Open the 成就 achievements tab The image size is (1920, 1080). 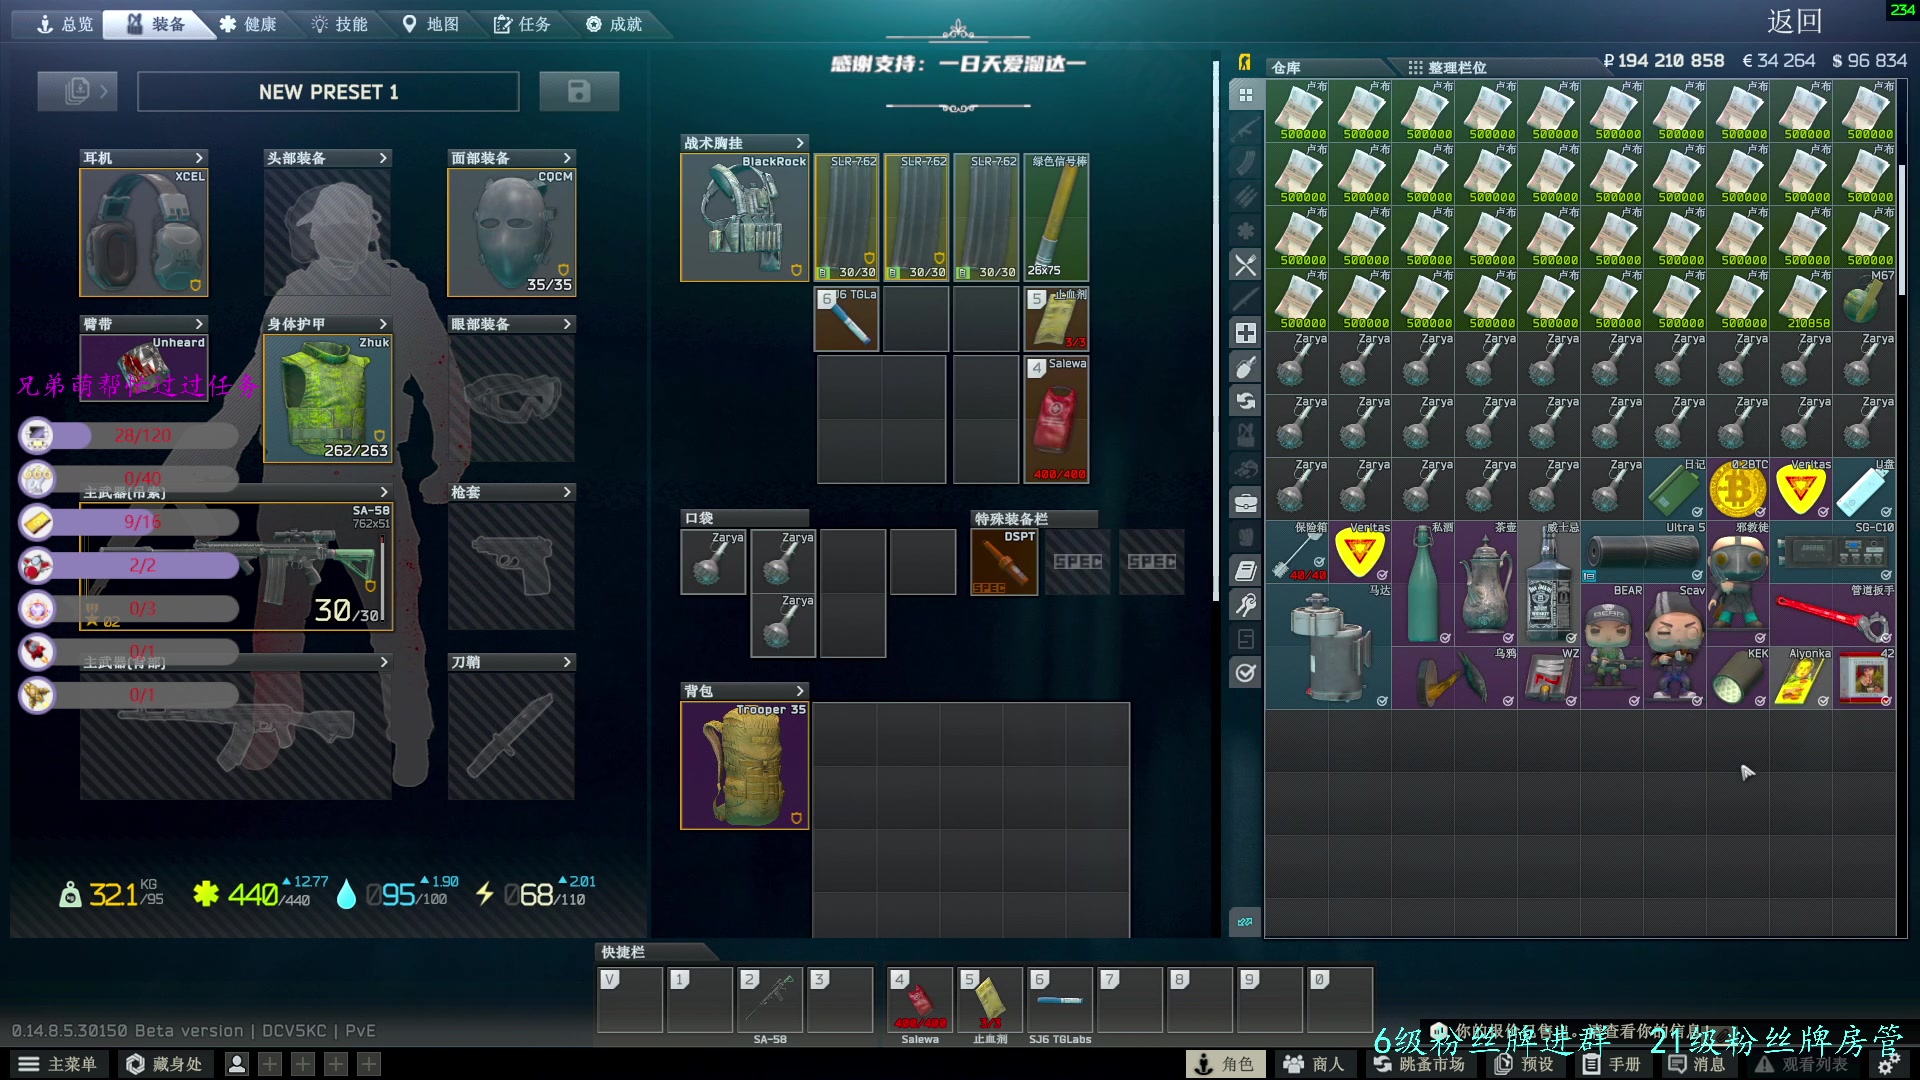pos(614,24)
